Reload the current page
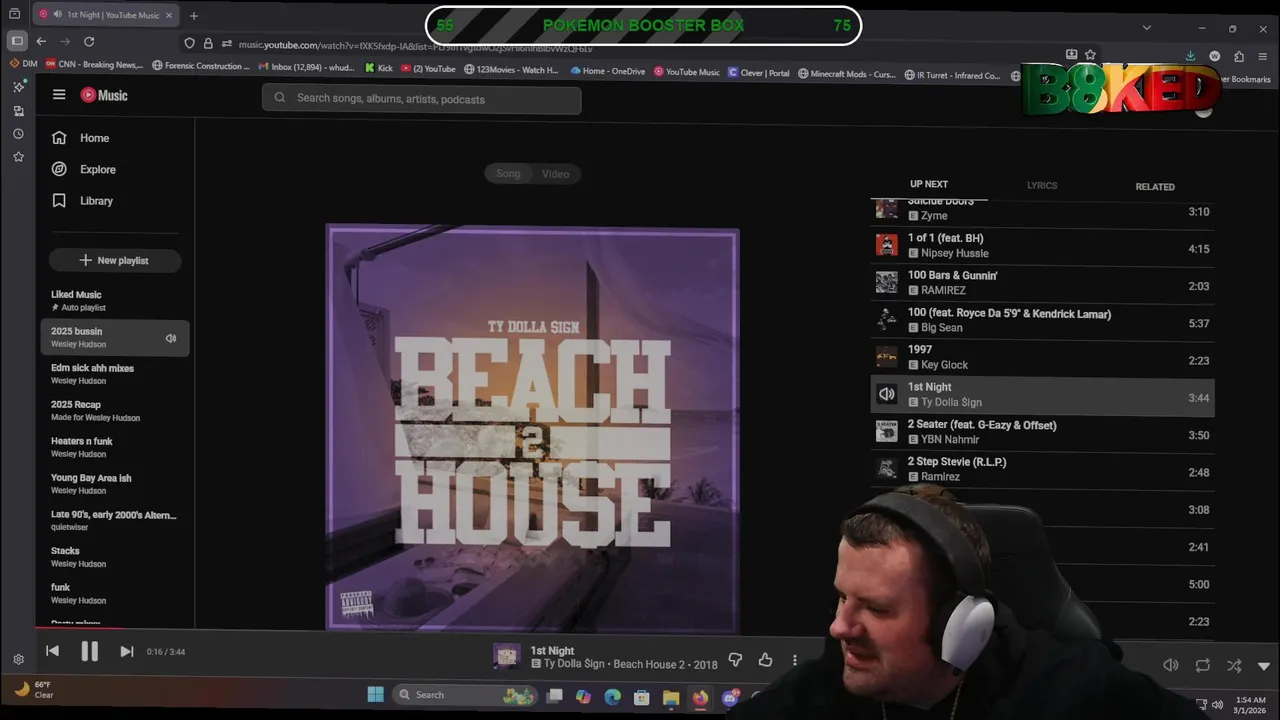The width and height of the screenshot is (1280, 720). (89, 41)
